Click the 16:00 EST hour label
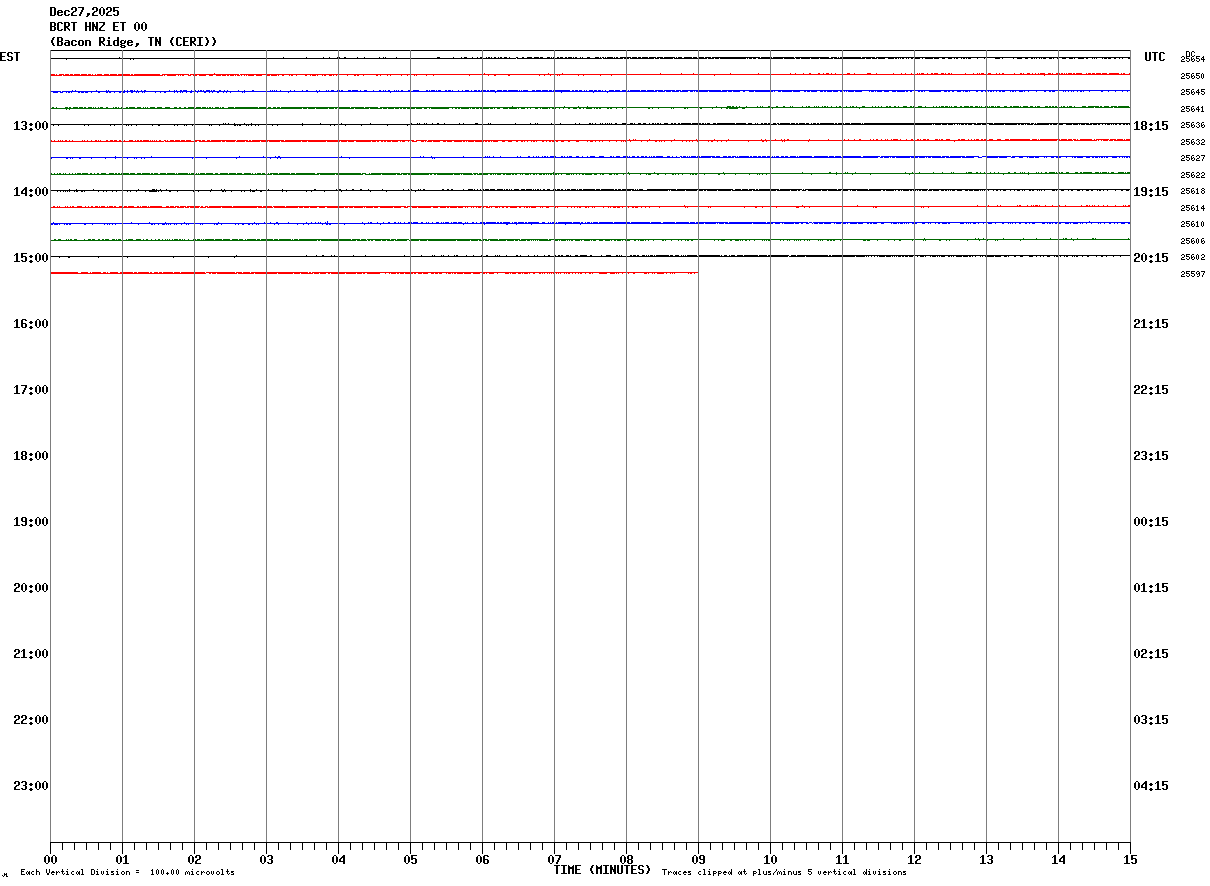This screenshot has height=886, width=1210. (31, 323)
